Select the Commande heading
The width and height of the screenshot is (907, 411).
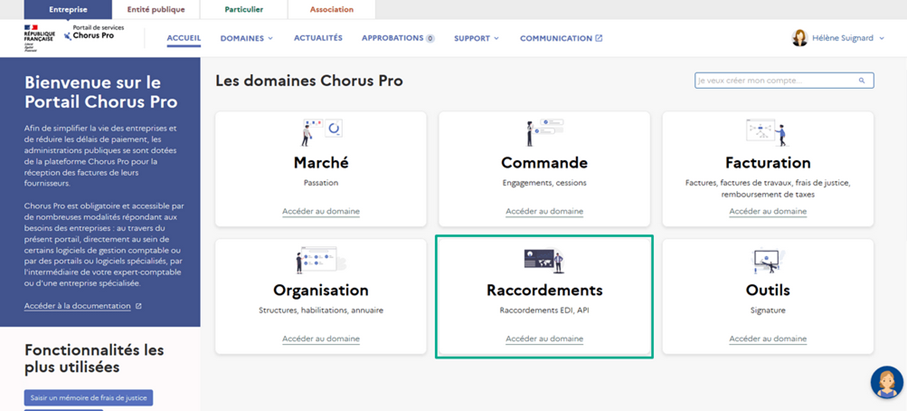coord(544,163)
